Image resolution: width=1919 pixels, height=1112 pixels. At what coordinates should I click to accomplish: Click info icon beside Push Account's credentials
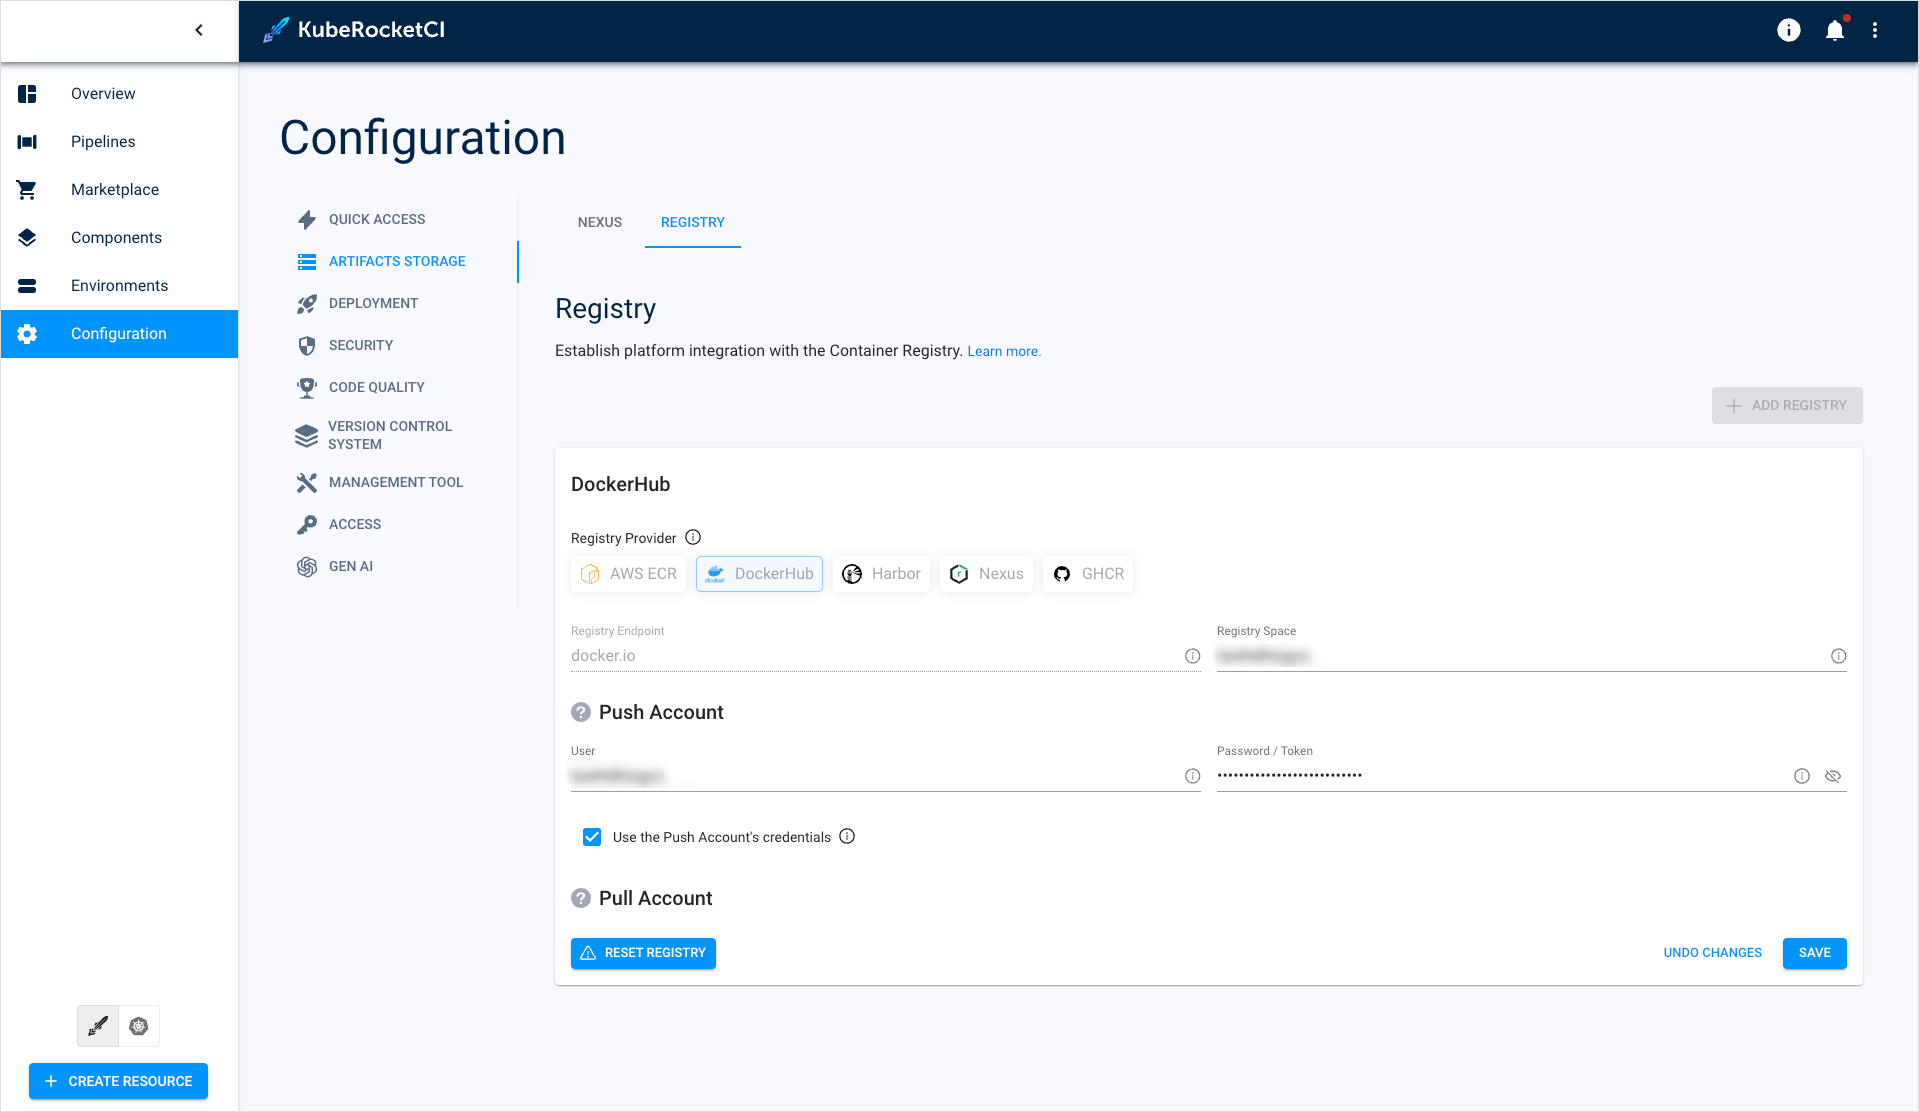point(847,836)
